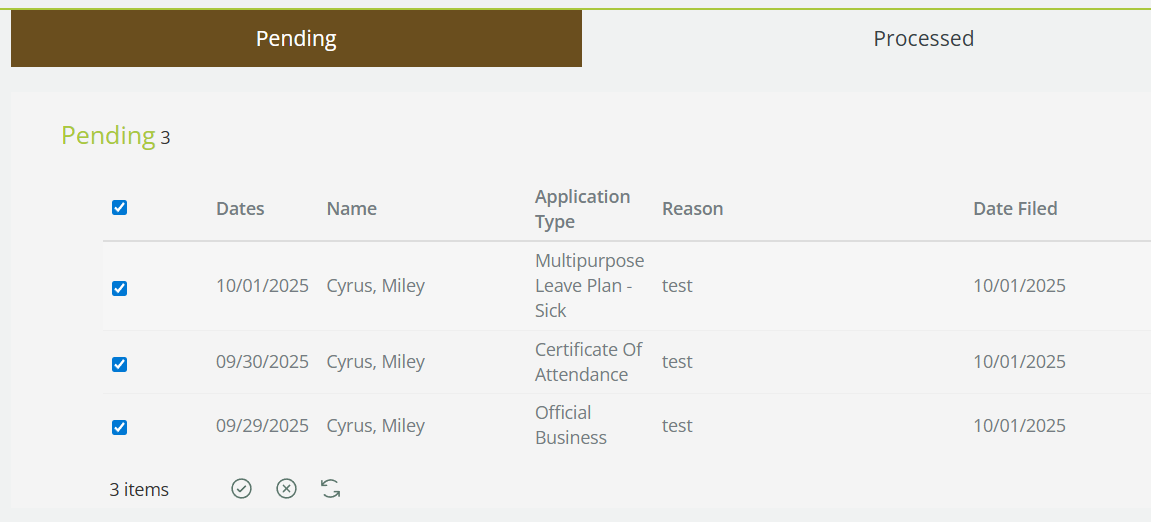Open the Official Business application row
1151x522 pixels.
pos(570,425)
